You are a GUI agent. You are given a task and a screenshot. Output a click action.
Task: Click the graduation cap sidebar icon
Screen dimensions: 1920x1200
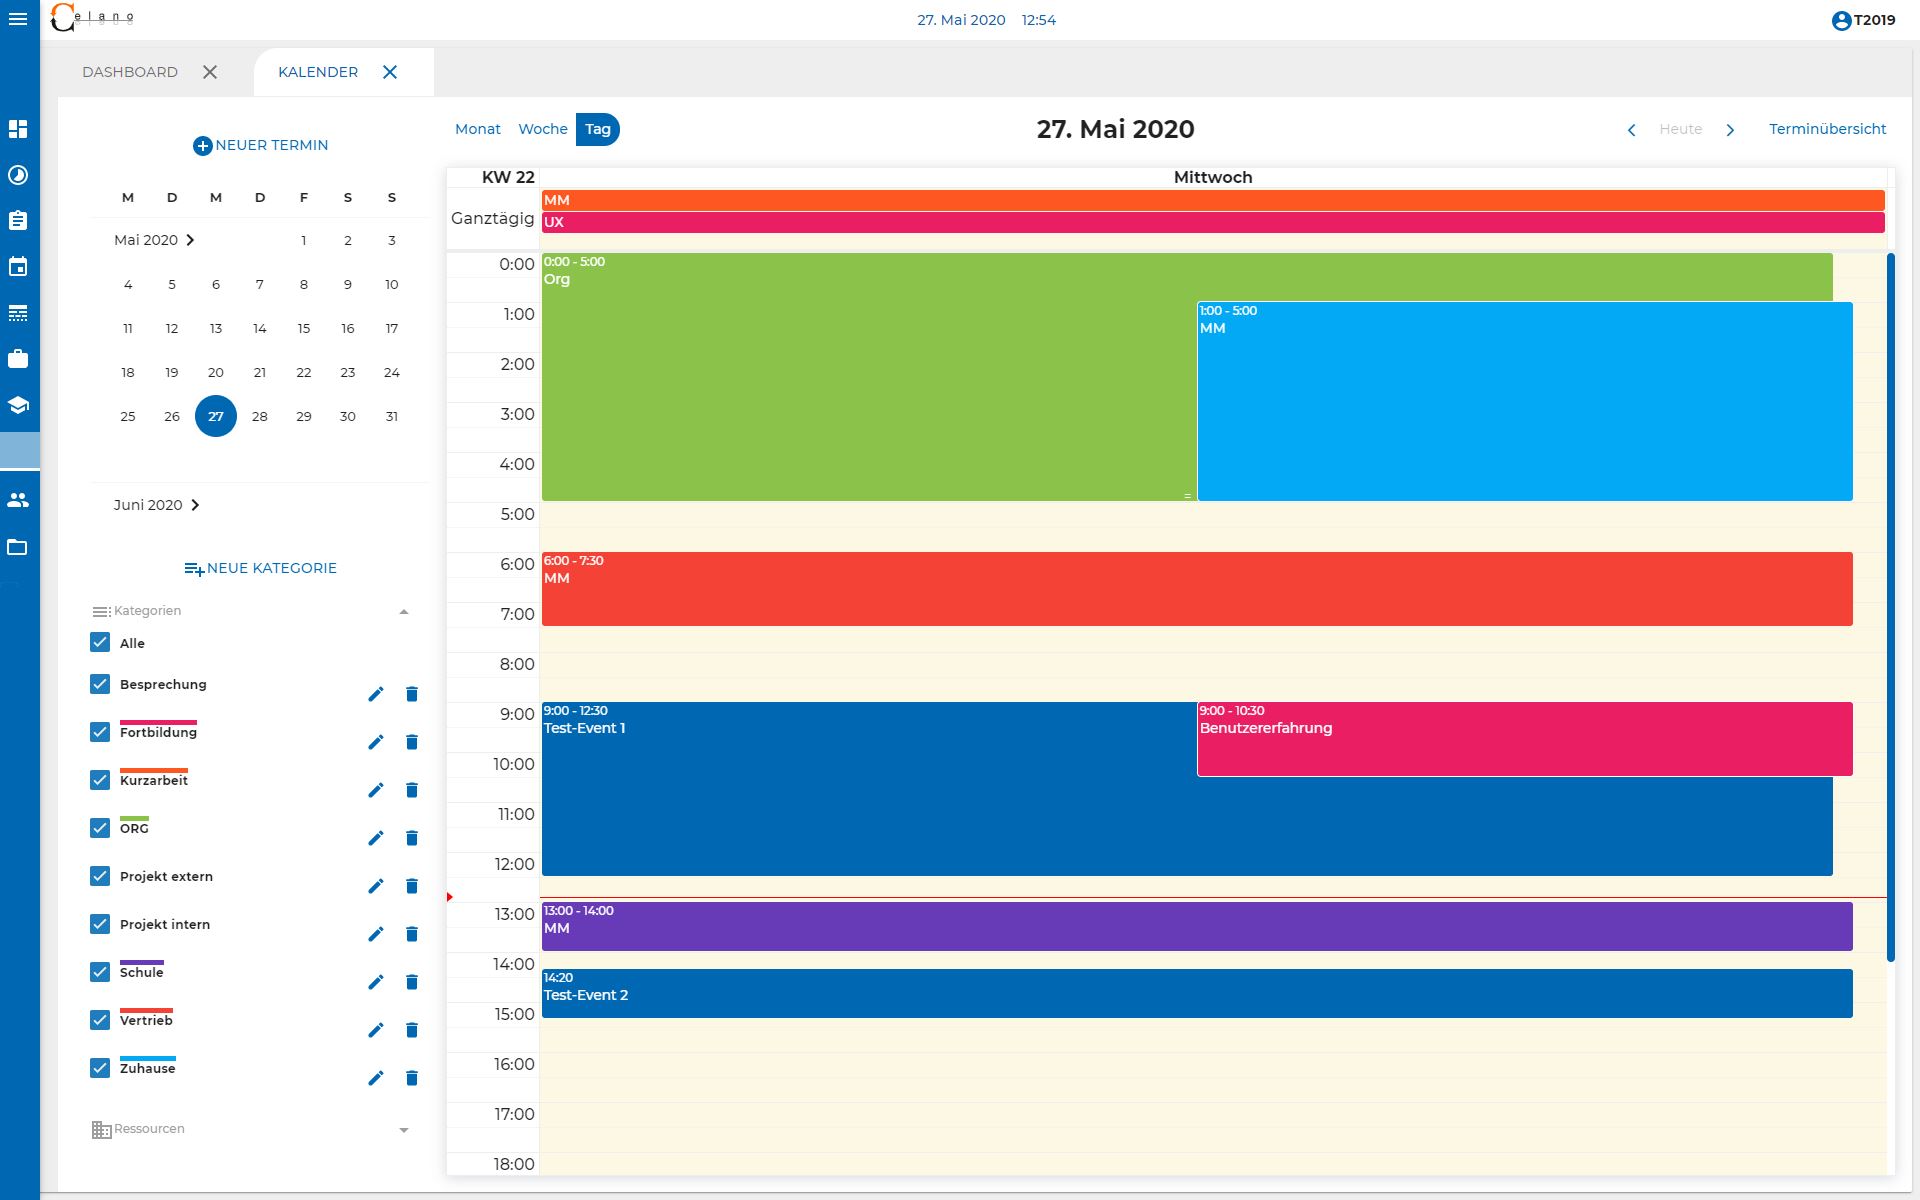18,405
